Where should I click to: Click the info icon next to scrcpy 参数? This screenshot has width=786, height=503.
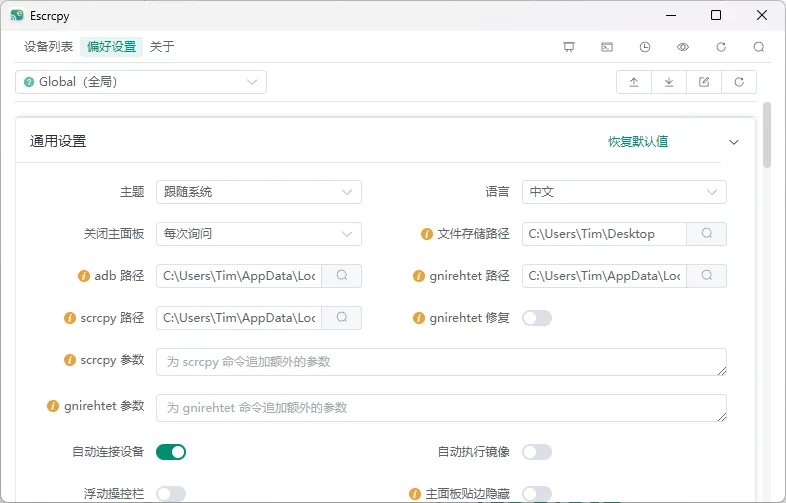(70, 361)
